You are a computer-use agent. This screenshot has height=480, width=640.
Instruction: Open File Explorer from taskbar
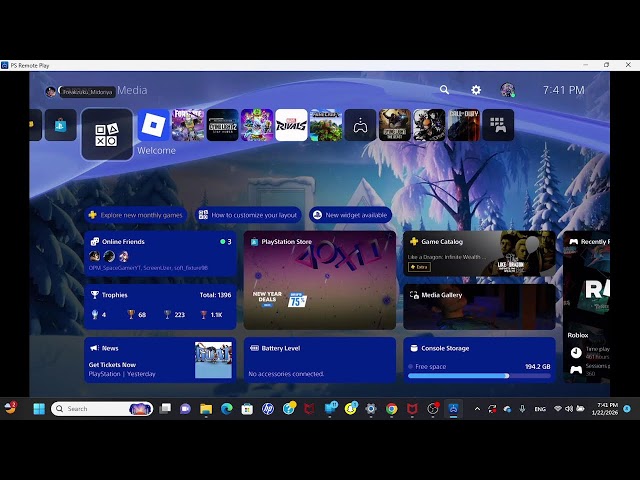click(206, 409)
